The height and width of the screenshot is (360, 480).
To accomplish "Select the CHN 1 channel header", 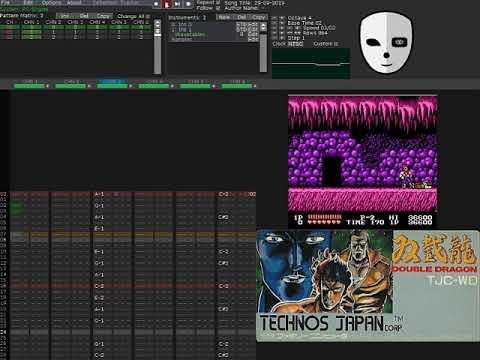I will pos(29,81).
